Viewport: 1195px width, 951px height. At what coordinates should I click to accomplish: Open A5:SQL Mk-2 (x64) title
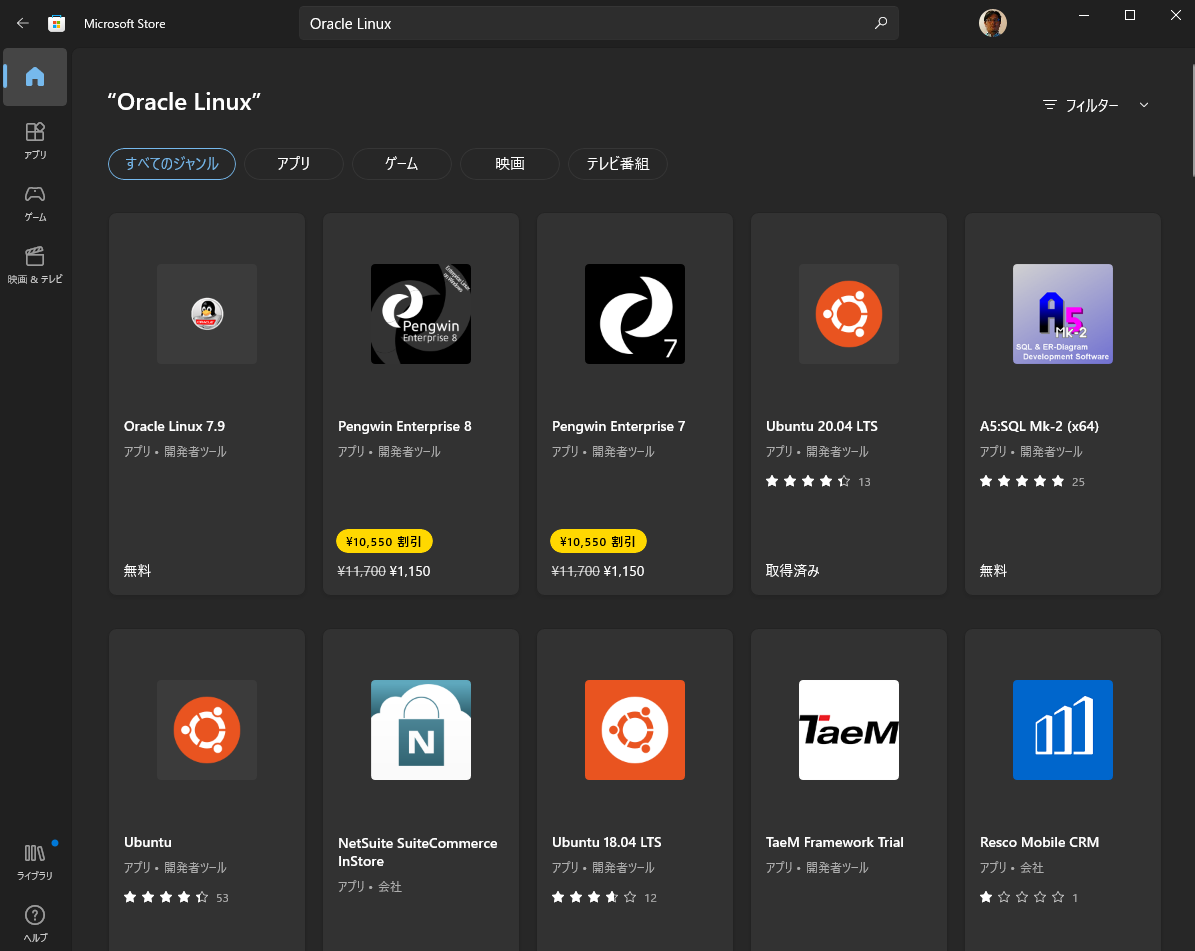pos(1039,427)
